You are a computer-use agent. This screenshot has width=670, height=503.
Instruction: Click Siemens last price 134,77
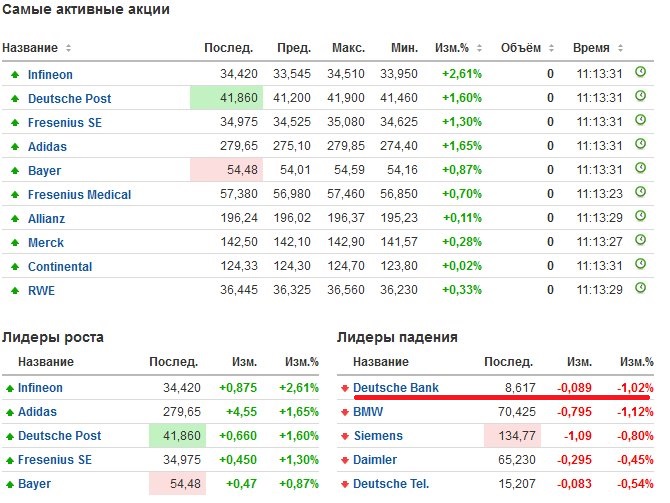[x=517, y=435]
